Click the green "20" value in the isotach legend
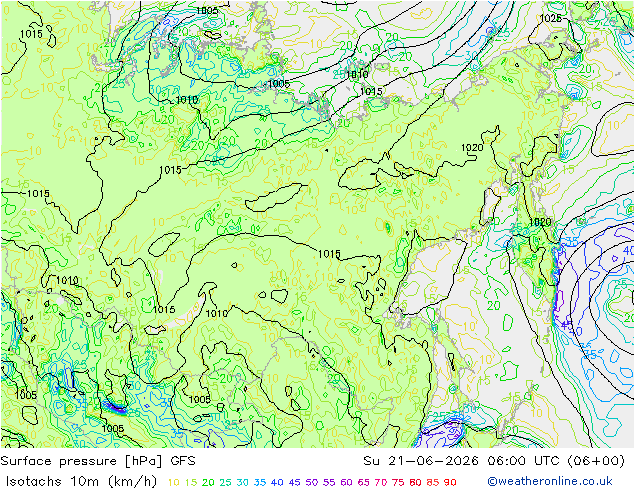Viewport: 634px width, 490px height. [208, 482]
